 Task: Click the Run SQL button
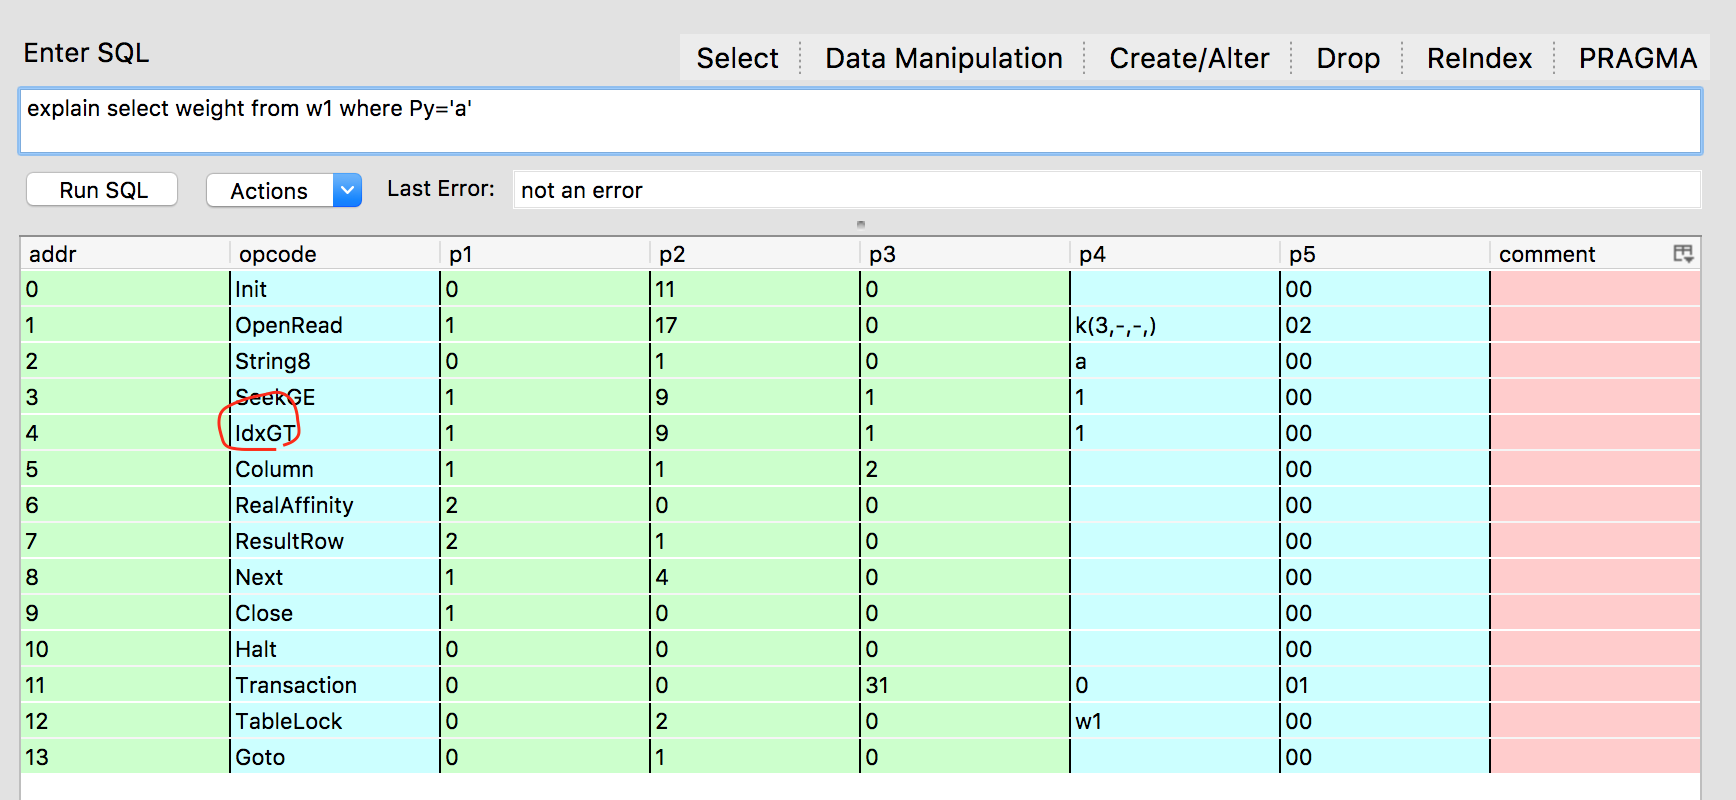pos(102,190)
